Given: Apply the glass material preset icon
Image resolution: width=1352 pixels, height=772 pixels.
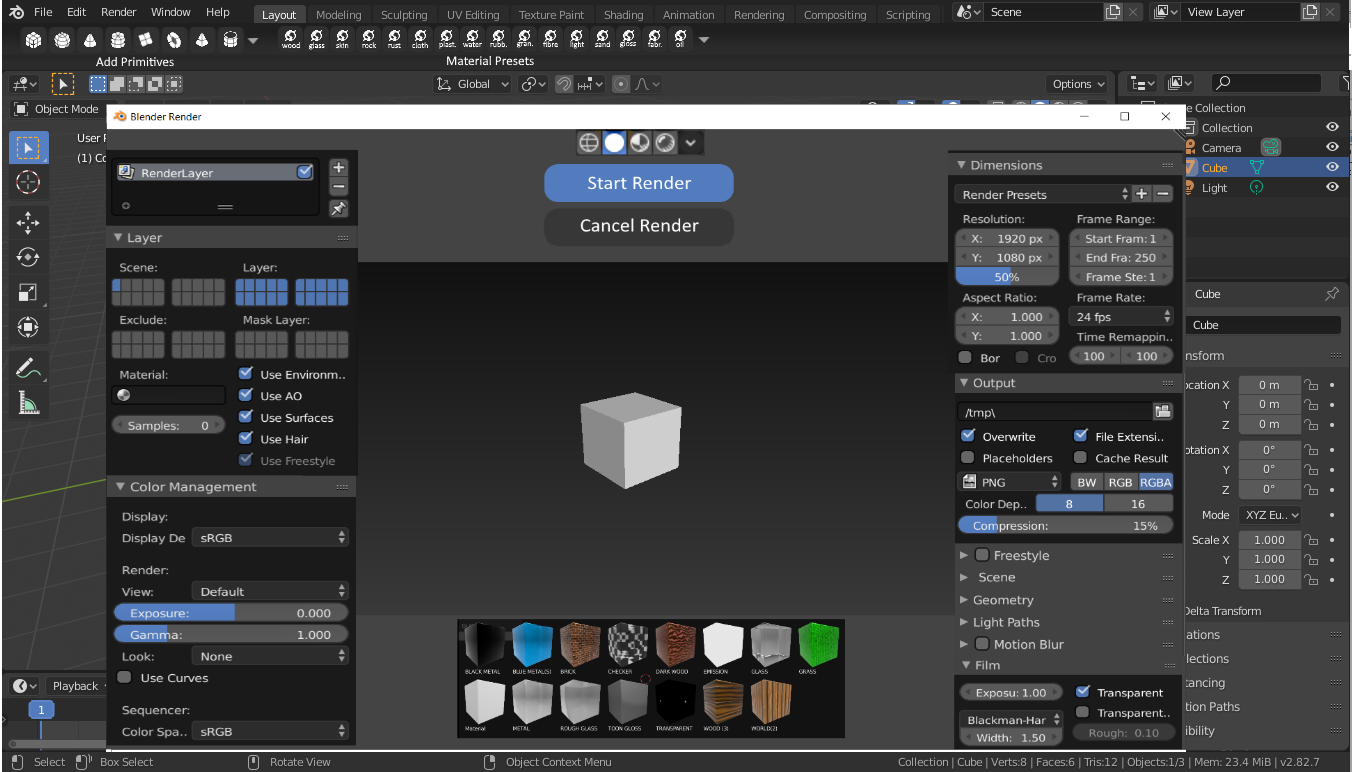Looking at the screenshot, I should (x=317, y=39).
